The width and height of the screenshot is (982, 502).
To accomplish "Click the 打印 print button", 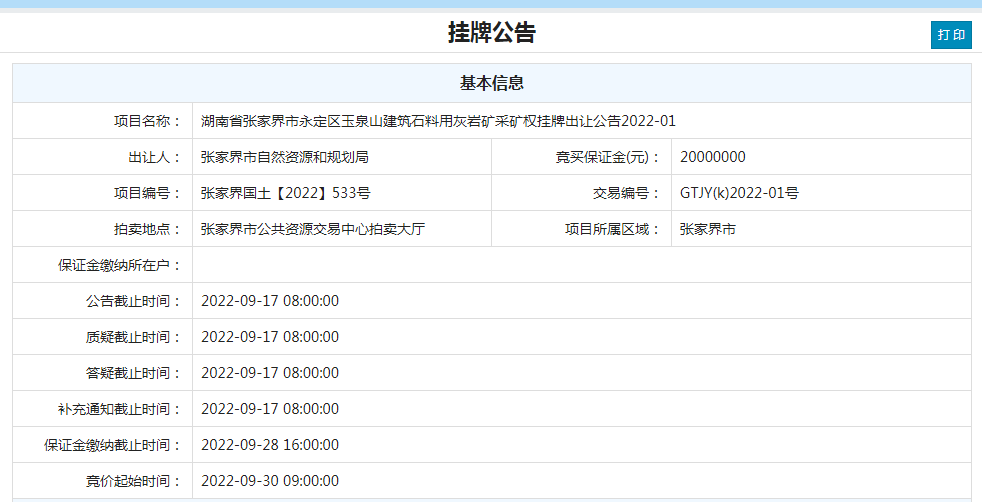I will (x=951, y=34).
